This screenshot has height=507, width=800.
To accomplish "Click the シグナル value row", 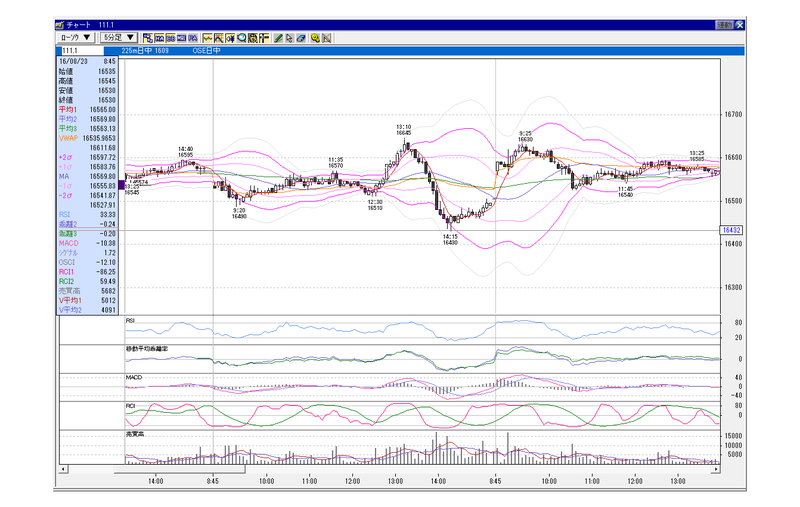I will [x=87, y=253].
